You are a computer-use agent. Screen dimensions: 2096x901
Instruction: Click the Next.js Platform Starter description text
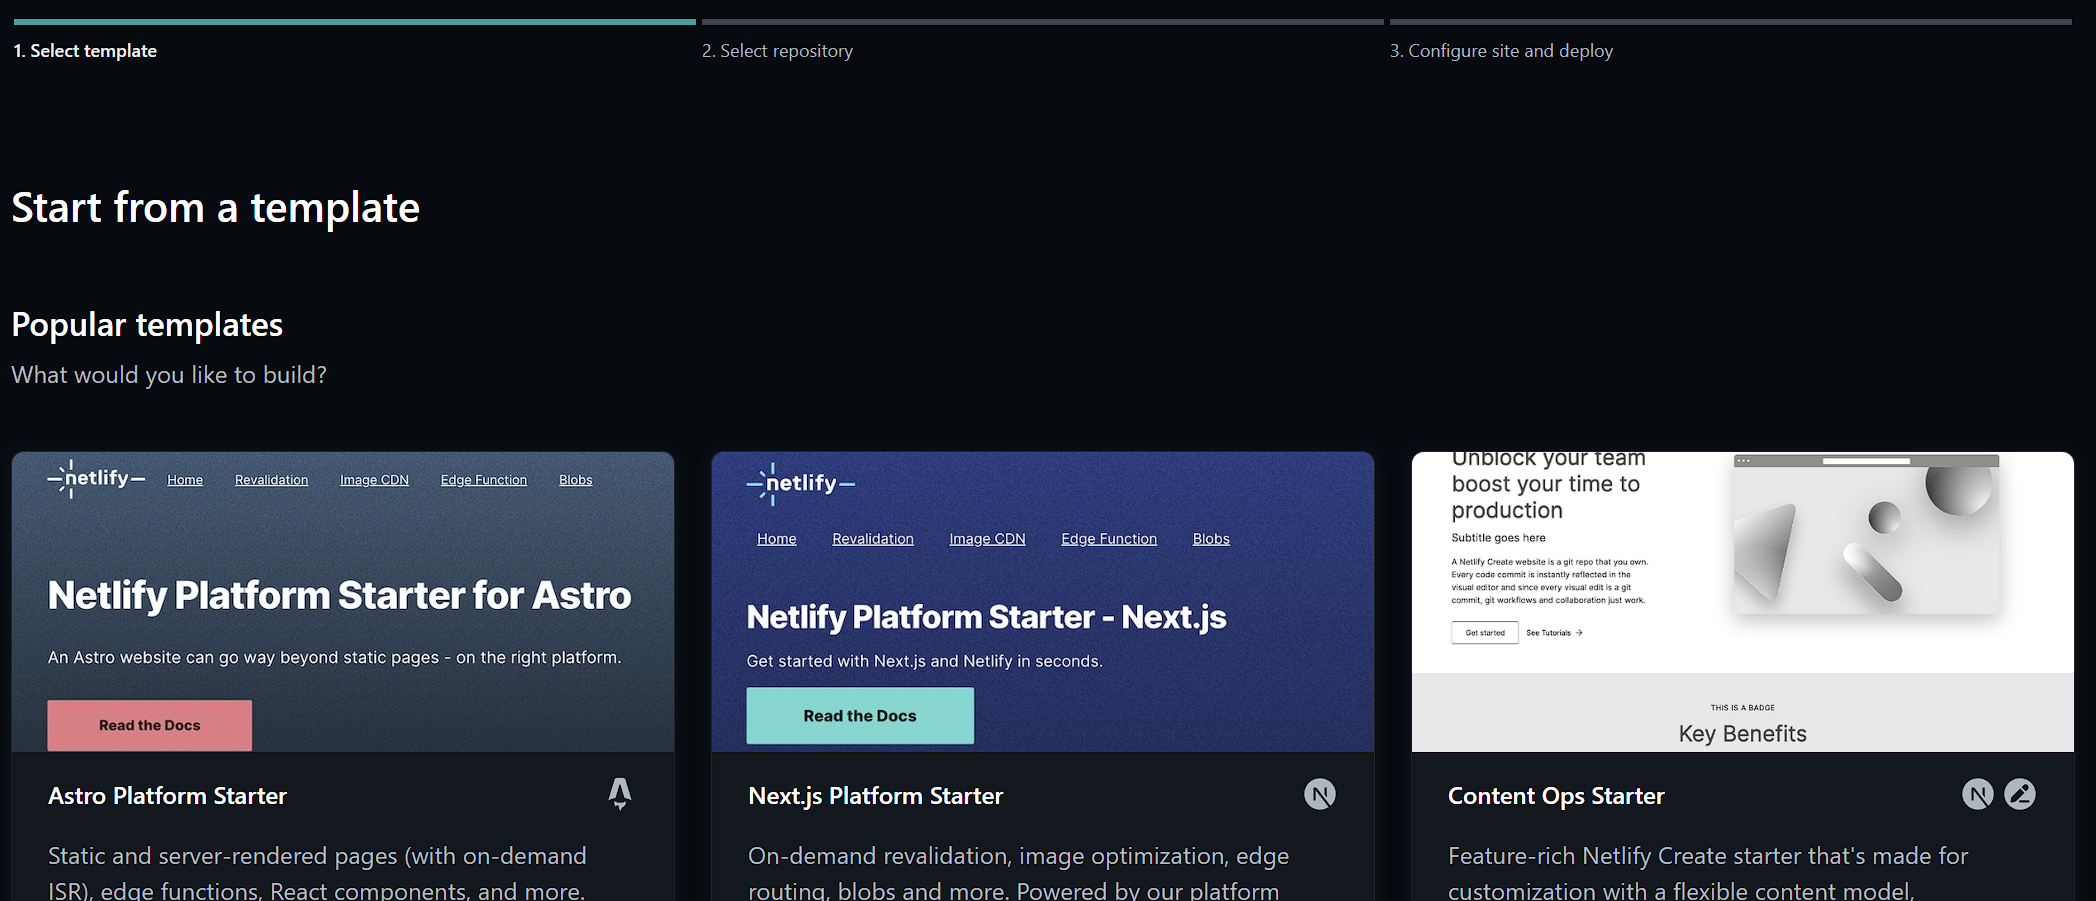[x=1018, y=872]
